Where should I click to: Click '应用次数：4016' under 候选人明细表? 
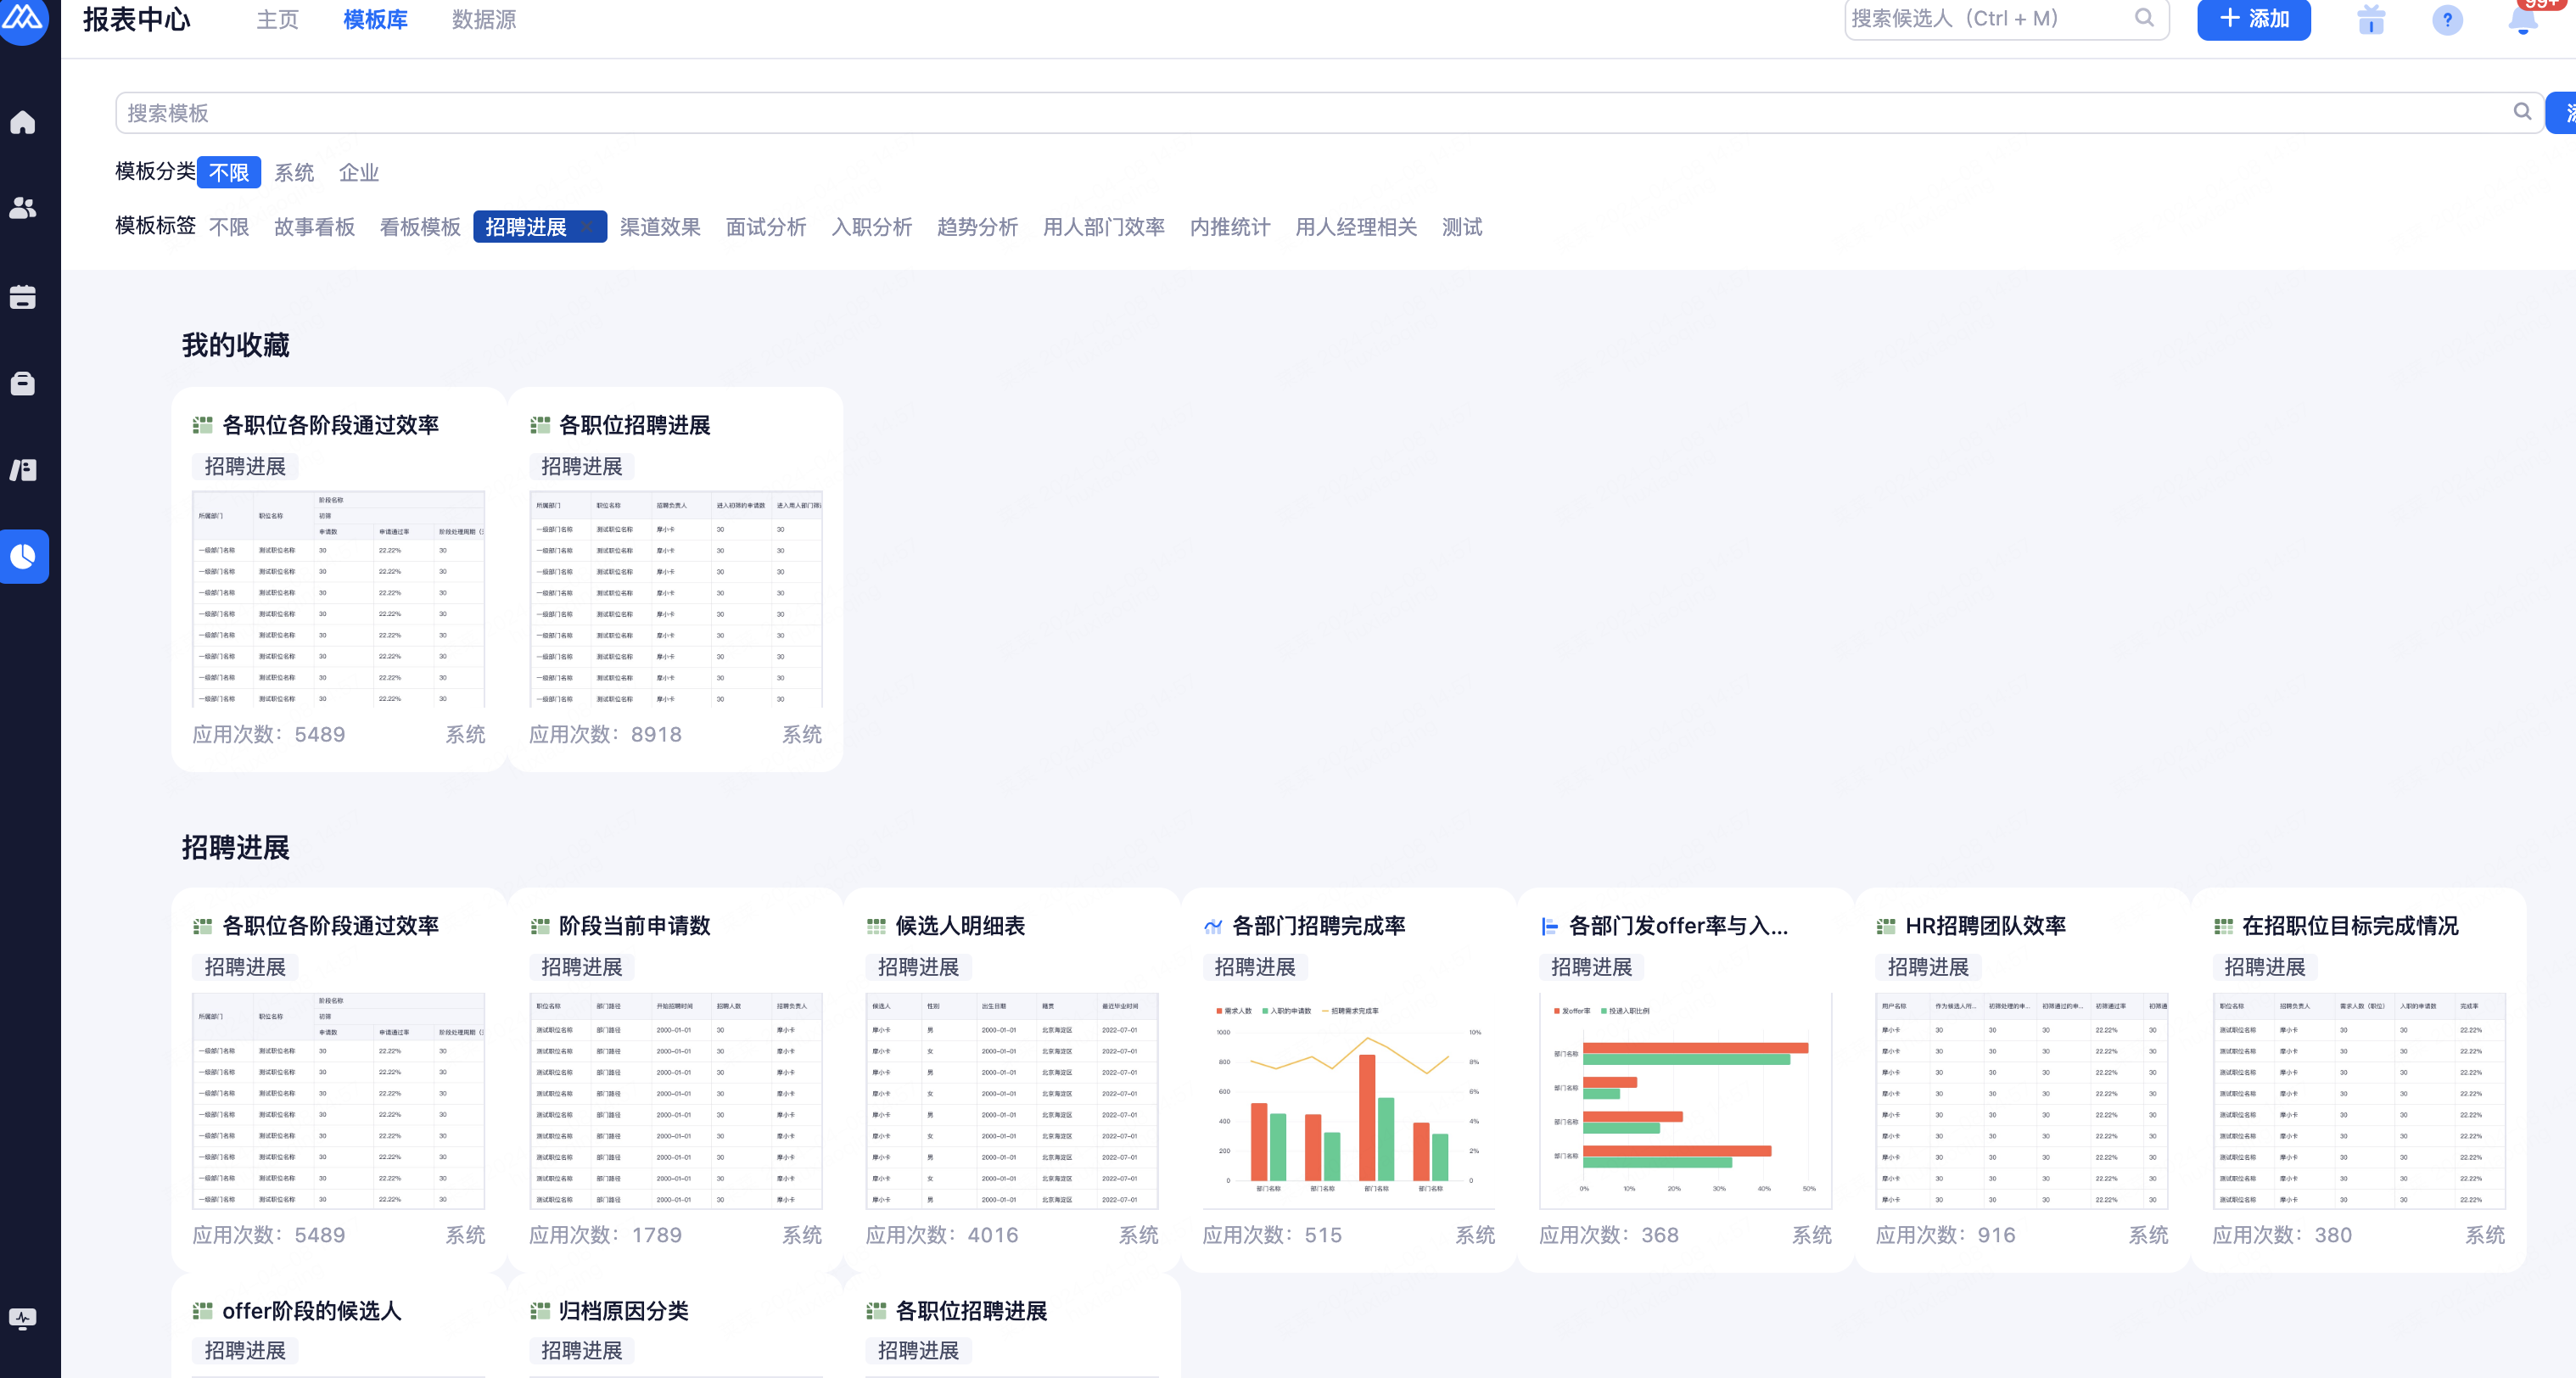942,1235
